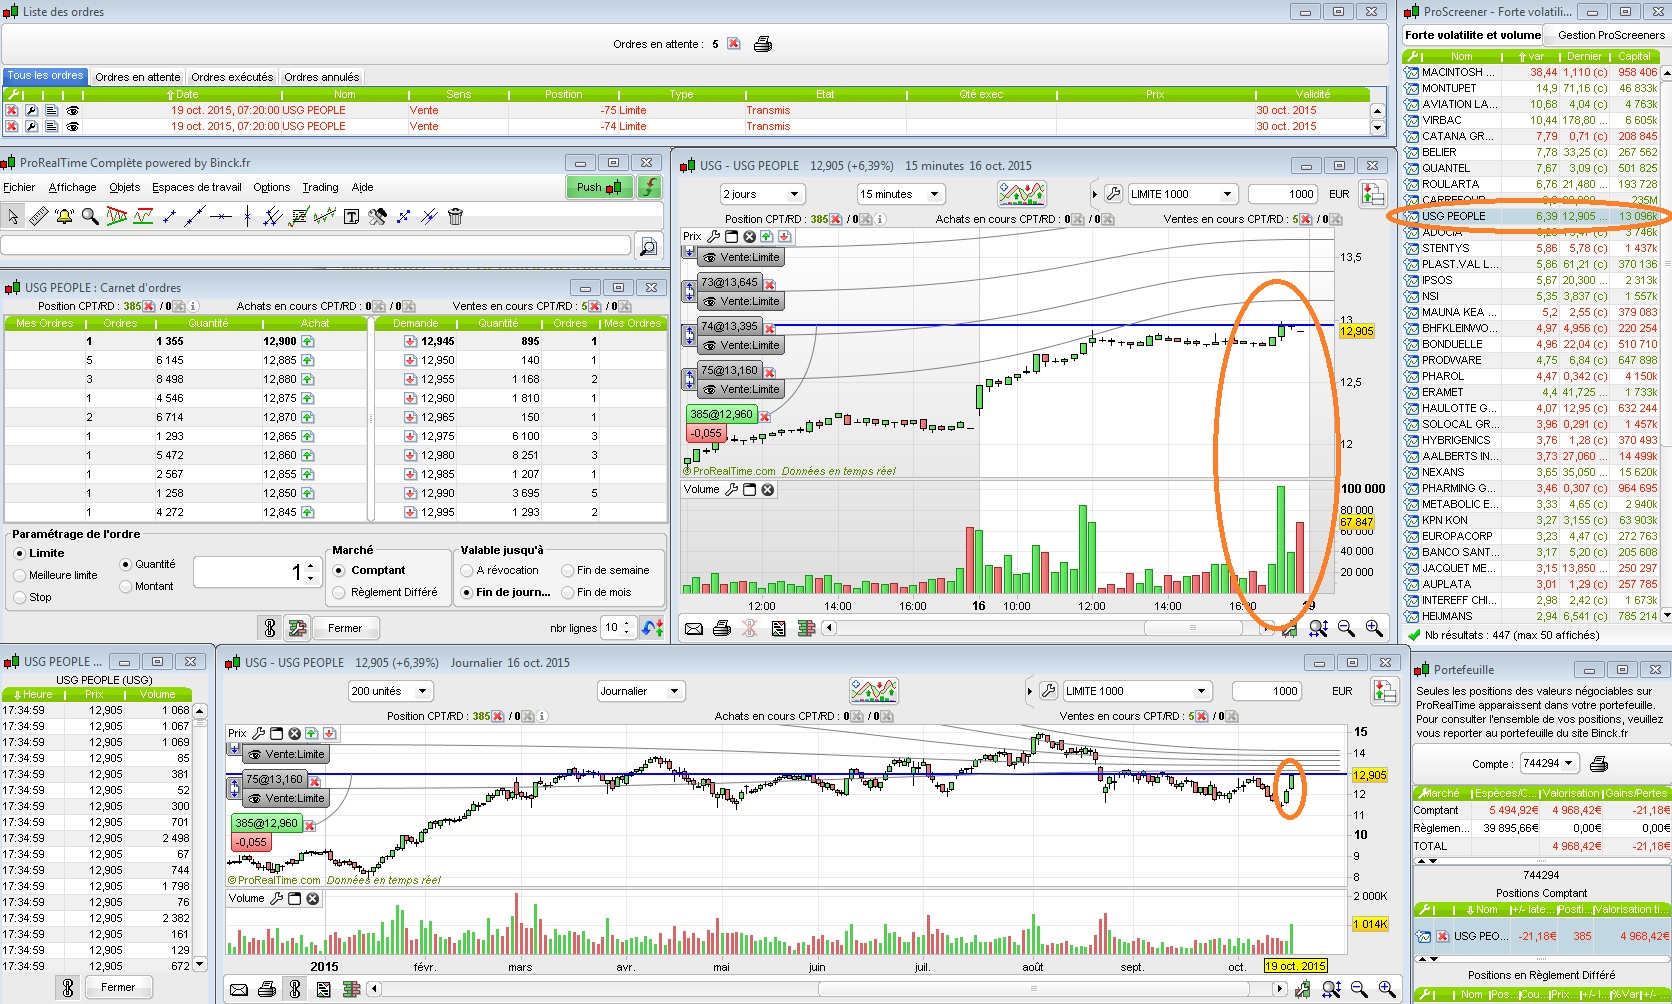
Task: Select the arrow cursor tool
Action: tap(13, 216)
